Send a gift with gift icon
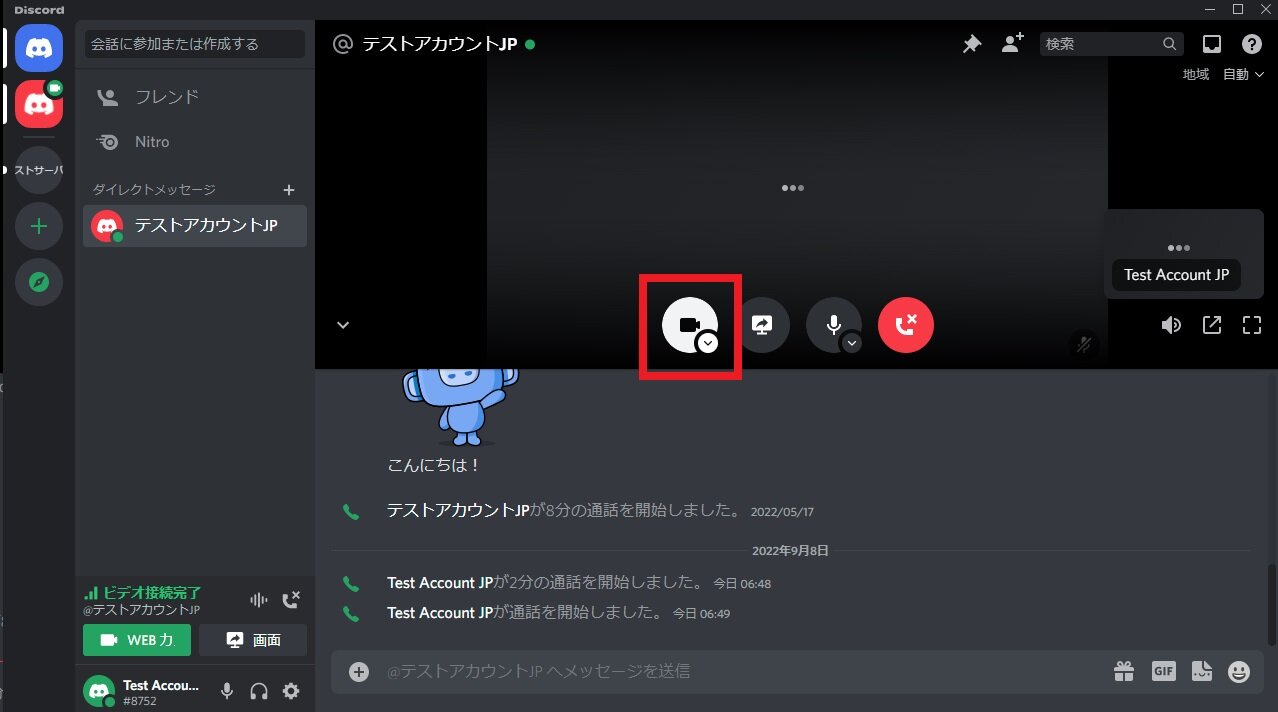Image resolution: width=1278 pixels, height=712 pixels. (1124, 672)
